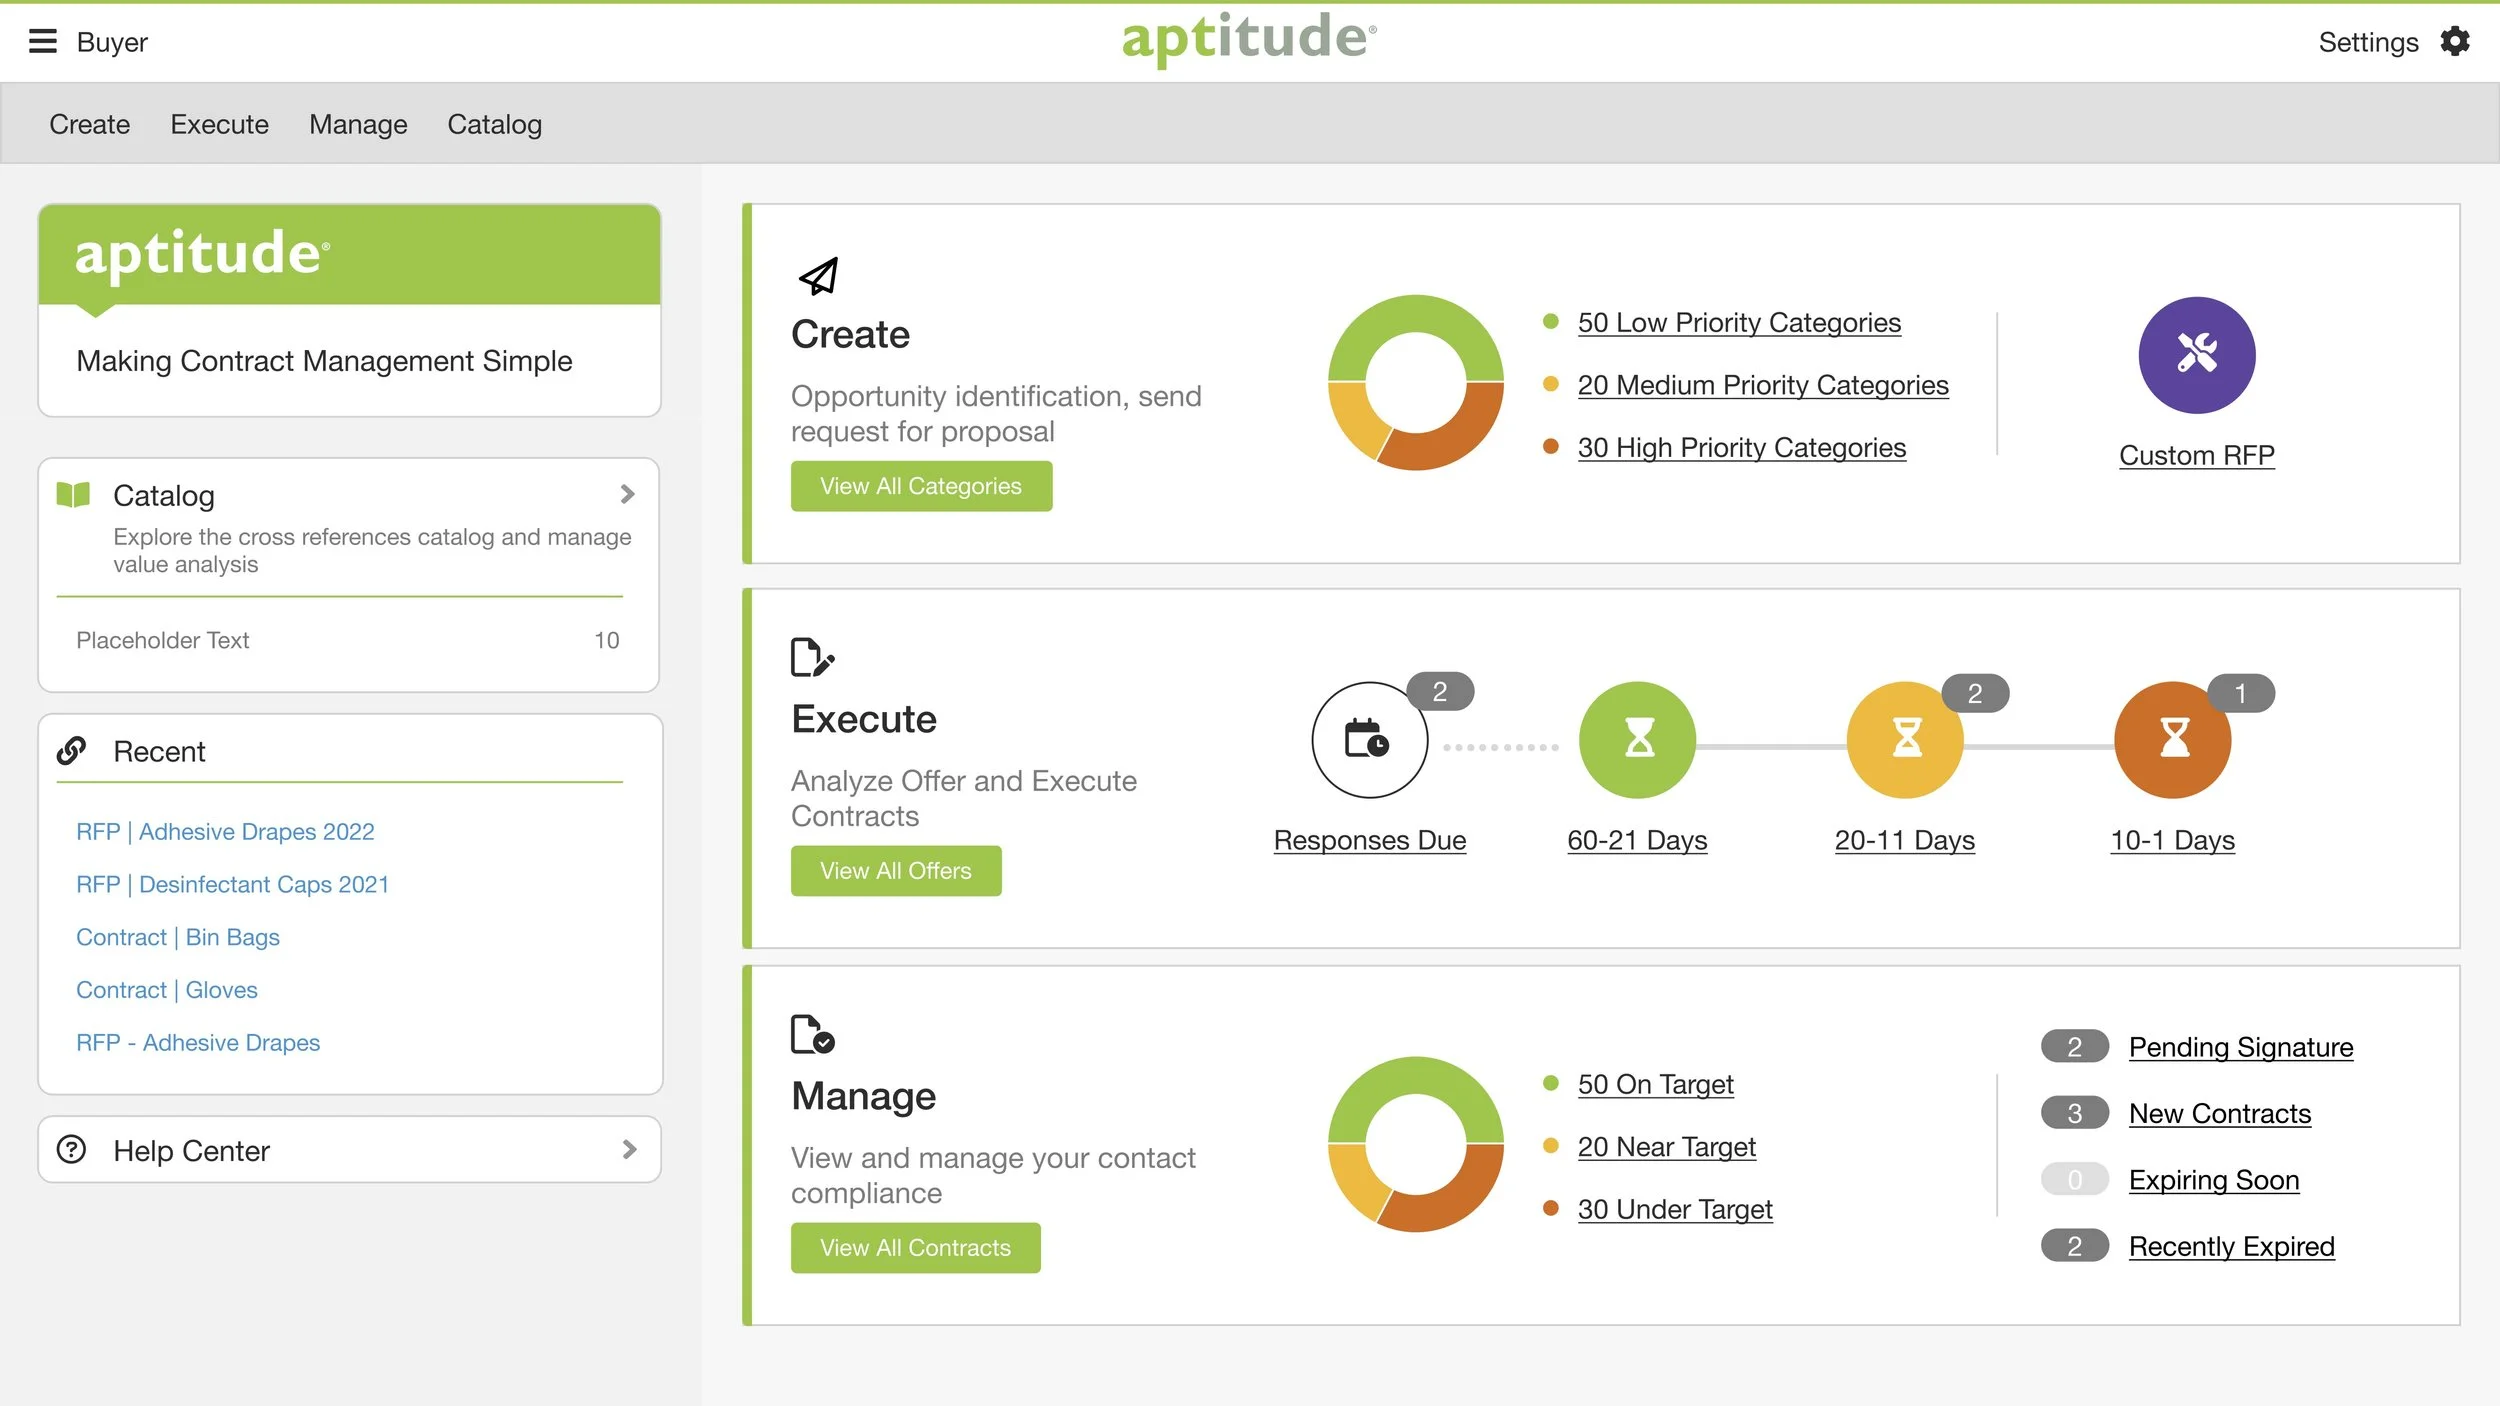2500x1406 pixels.
Task: Click the purple Custom RFP tools icon
Action: [2196, 355]
